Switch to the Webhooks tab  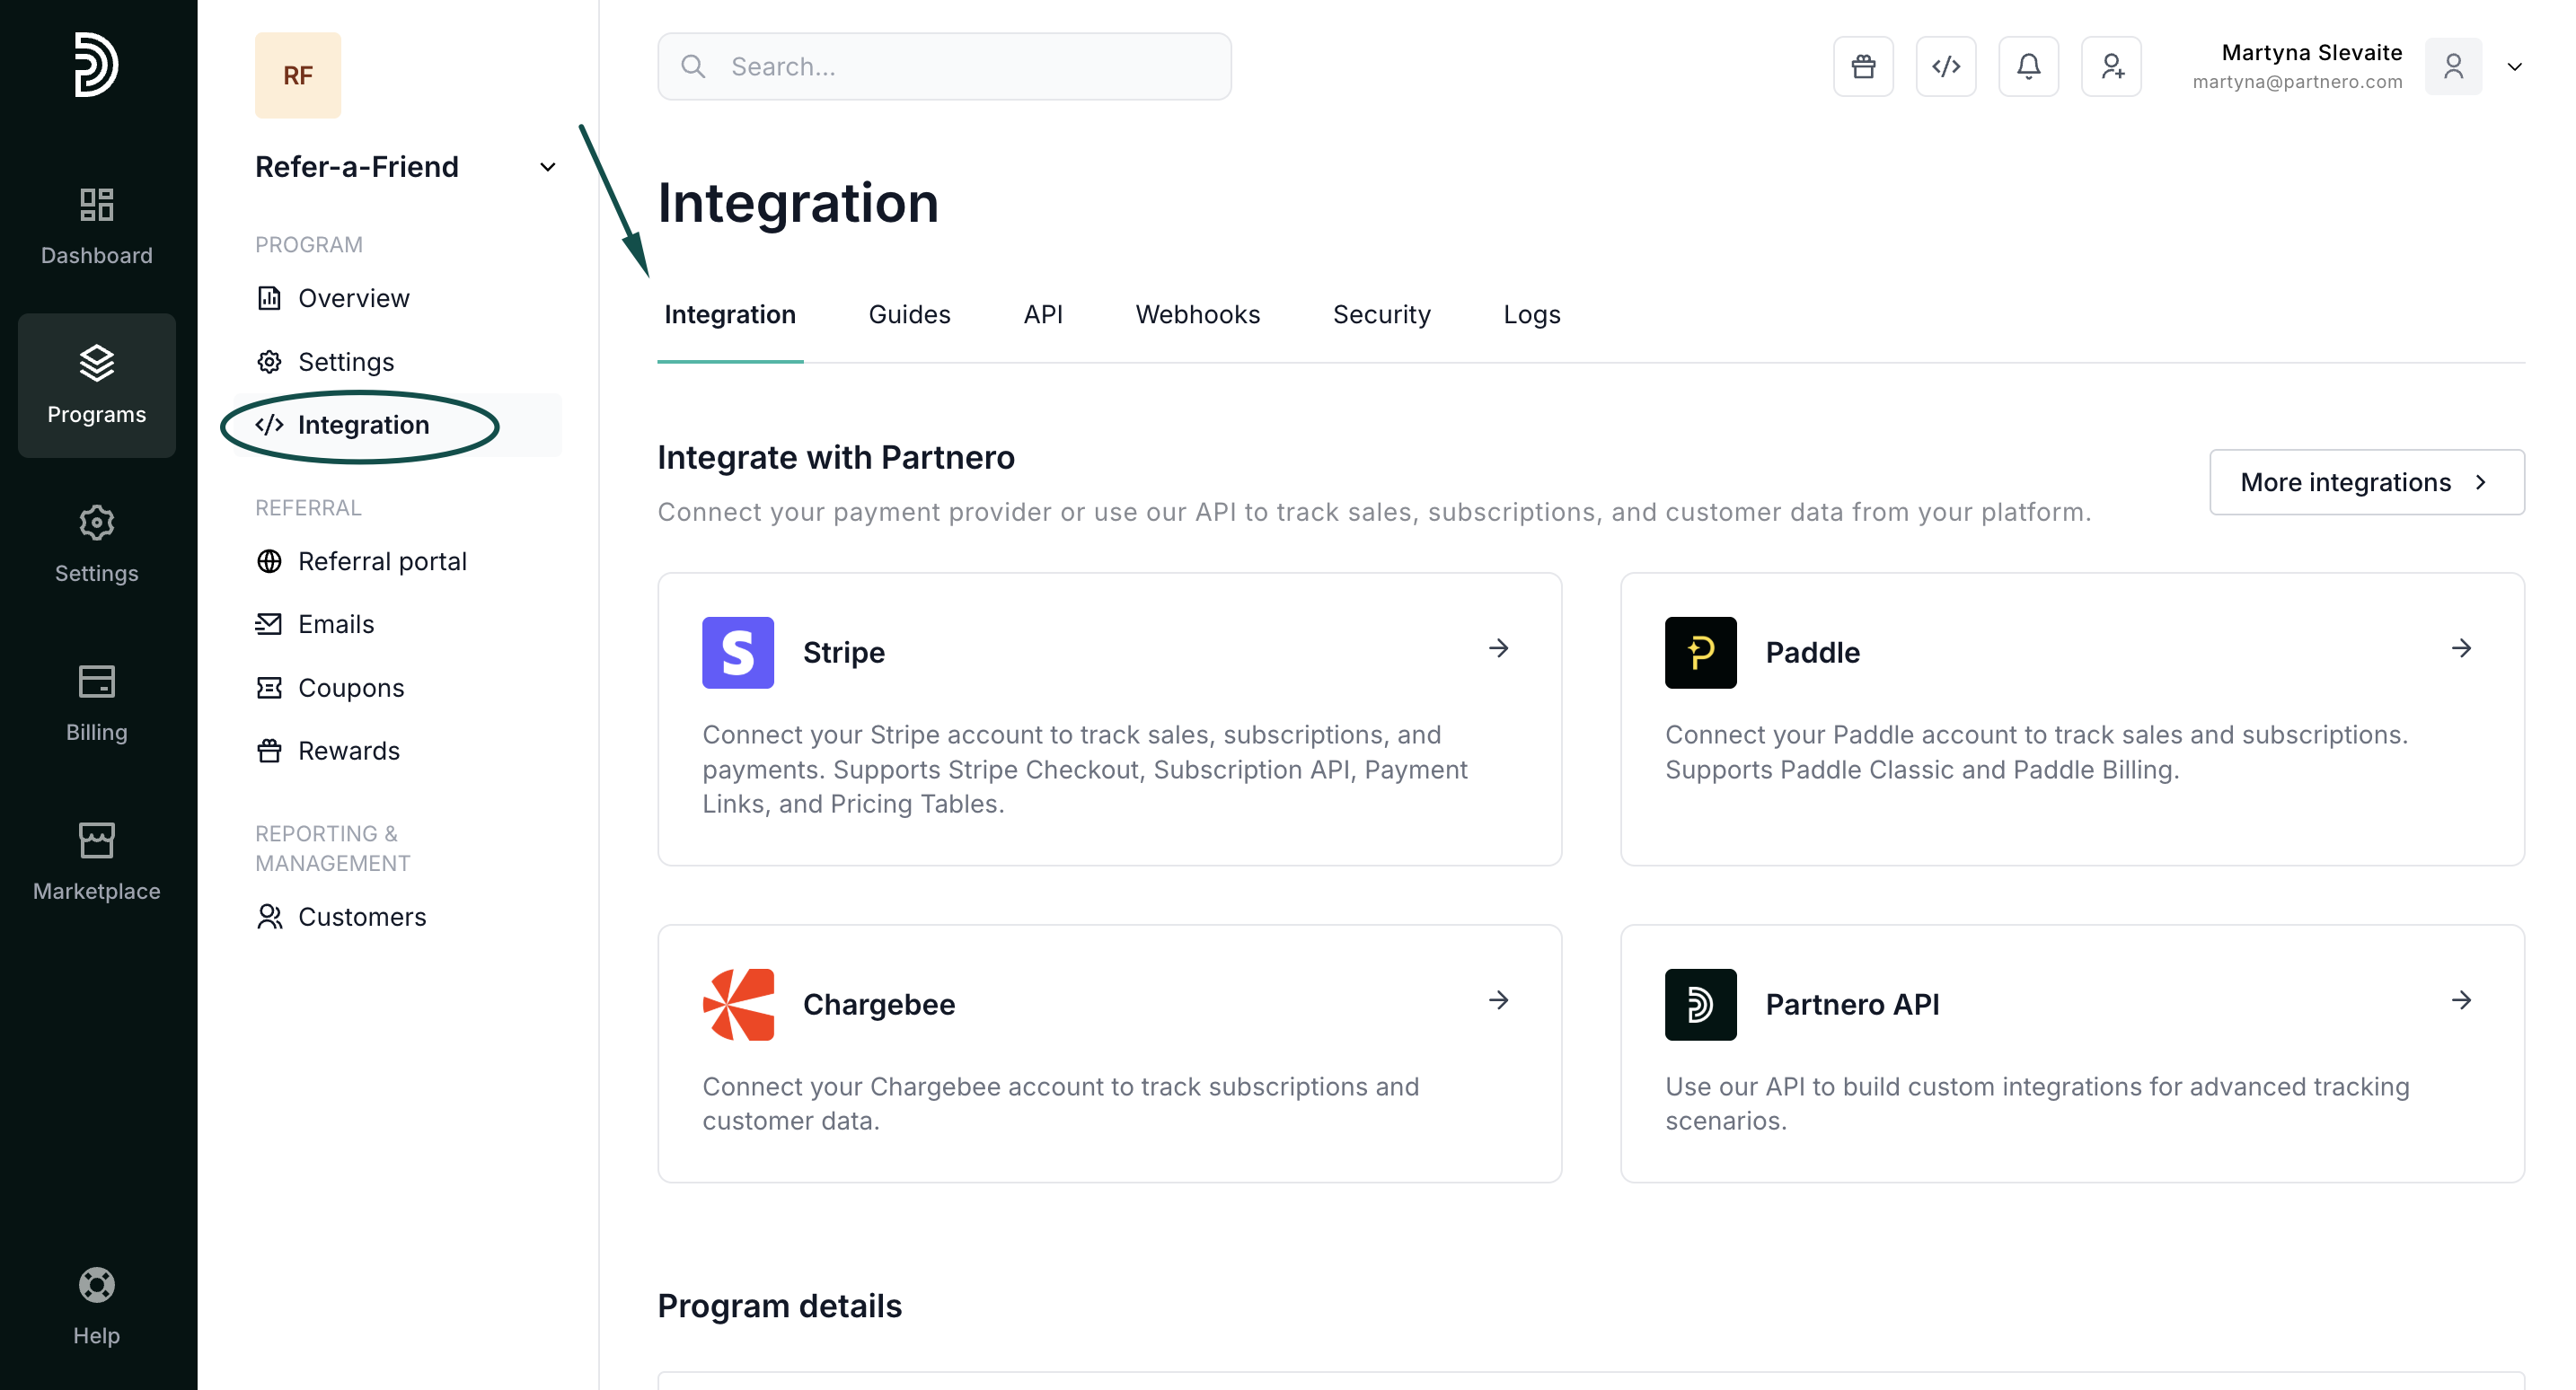pos(1197,315)
